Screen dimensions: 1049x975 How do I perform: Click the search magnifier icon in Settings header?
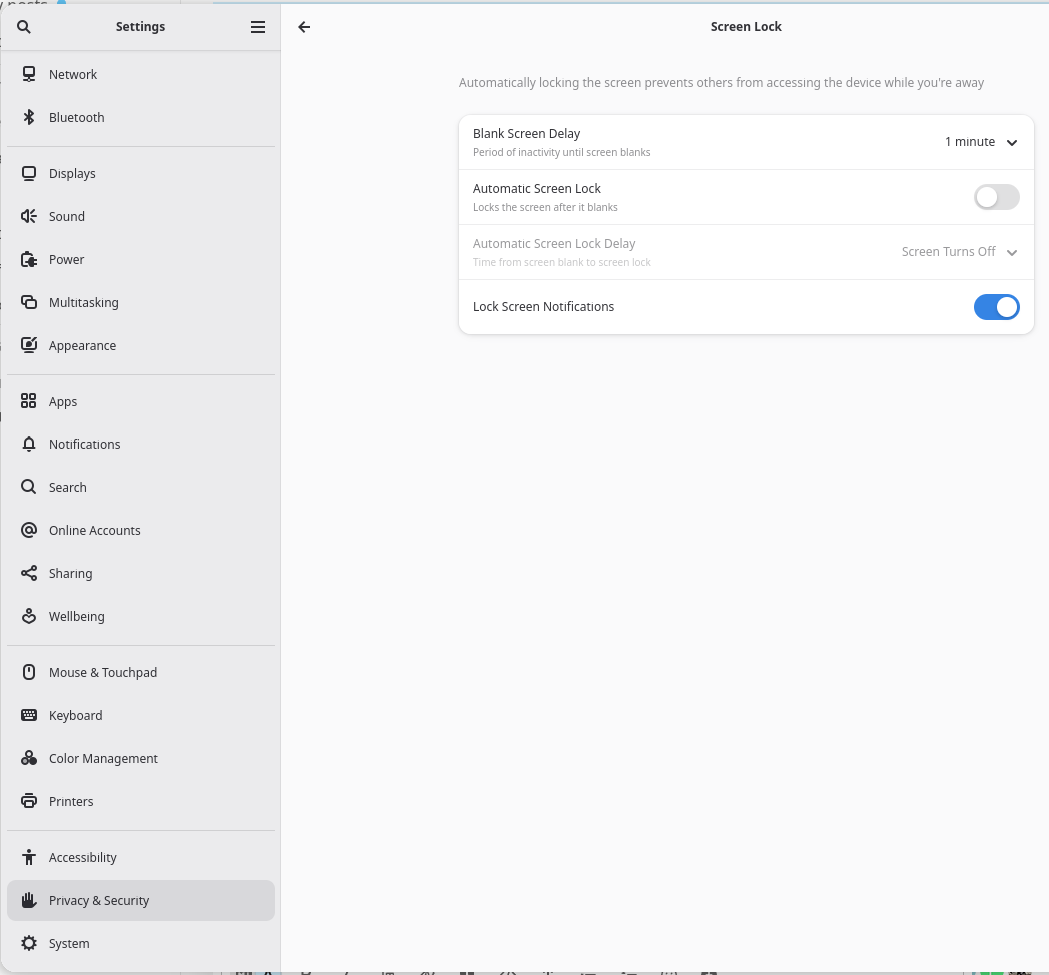24,27
